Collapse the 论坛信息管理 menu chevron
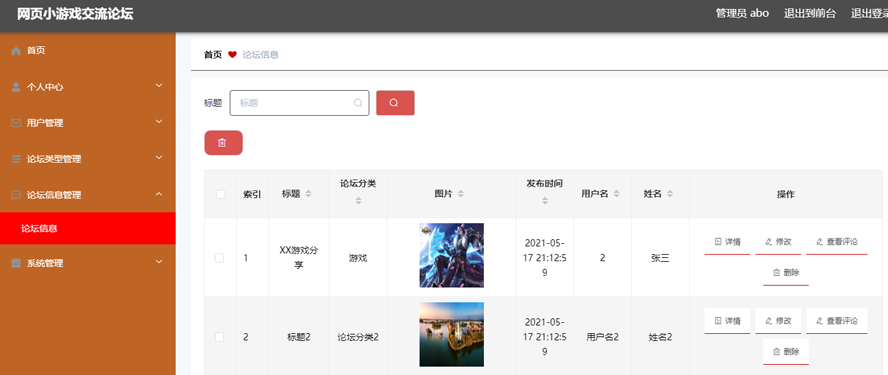888x375 pixels. point(159,194)
